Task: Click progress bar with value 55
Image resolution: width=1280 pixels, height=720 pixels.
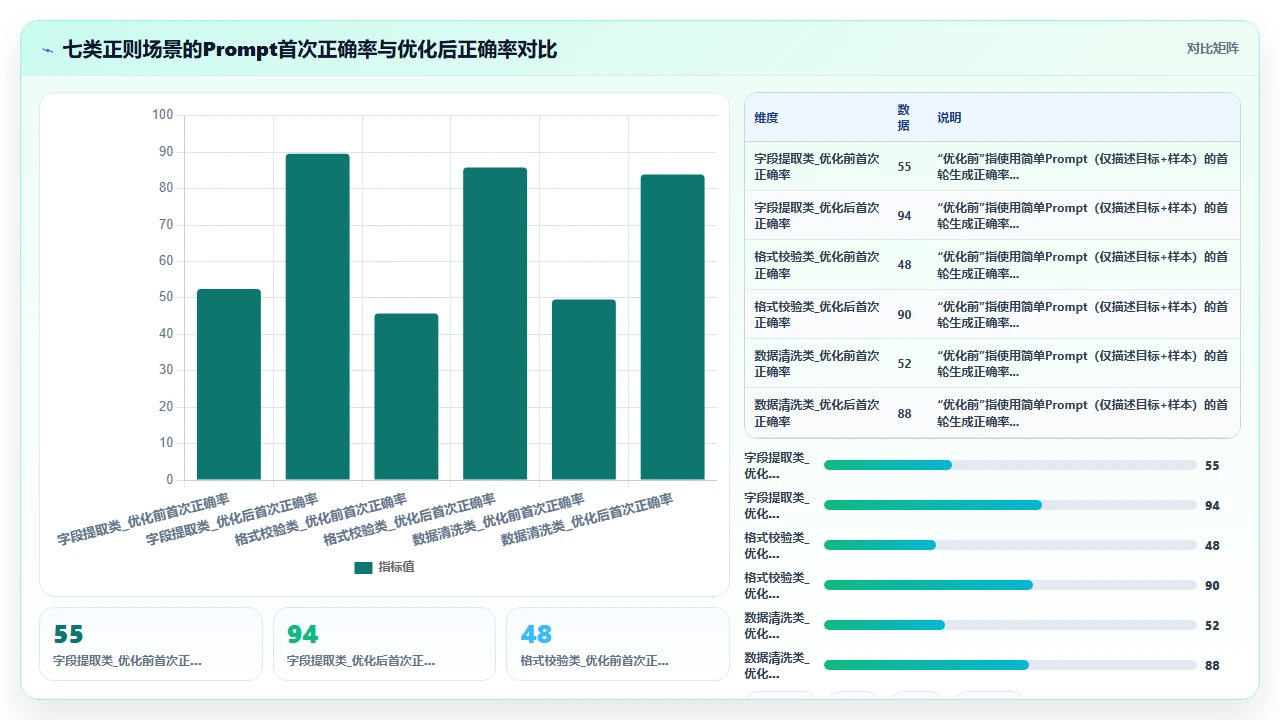Action: [x=1010, y=465]
